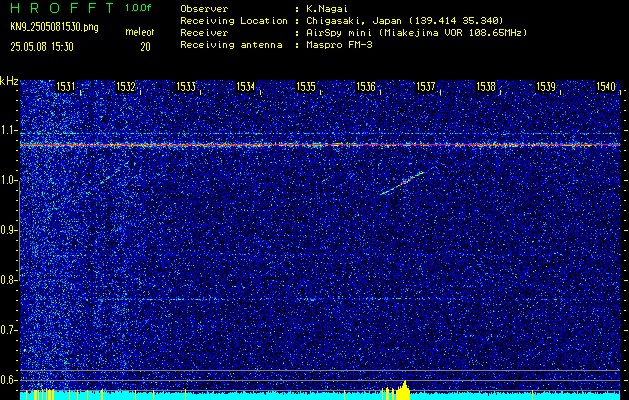Click the 1535 time axis marker
Screen dimensions: 629x400
click(306, 87)
